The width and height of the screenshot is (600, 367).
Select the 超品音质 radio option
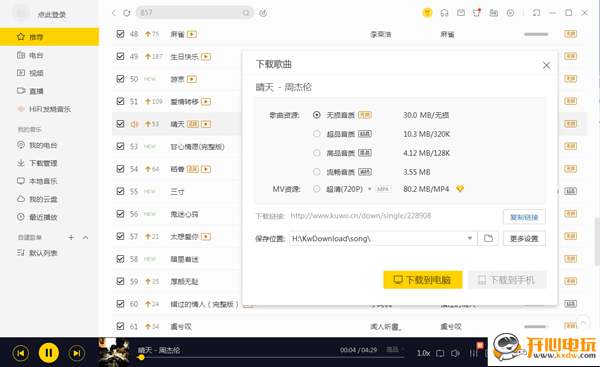pos(316,134)
